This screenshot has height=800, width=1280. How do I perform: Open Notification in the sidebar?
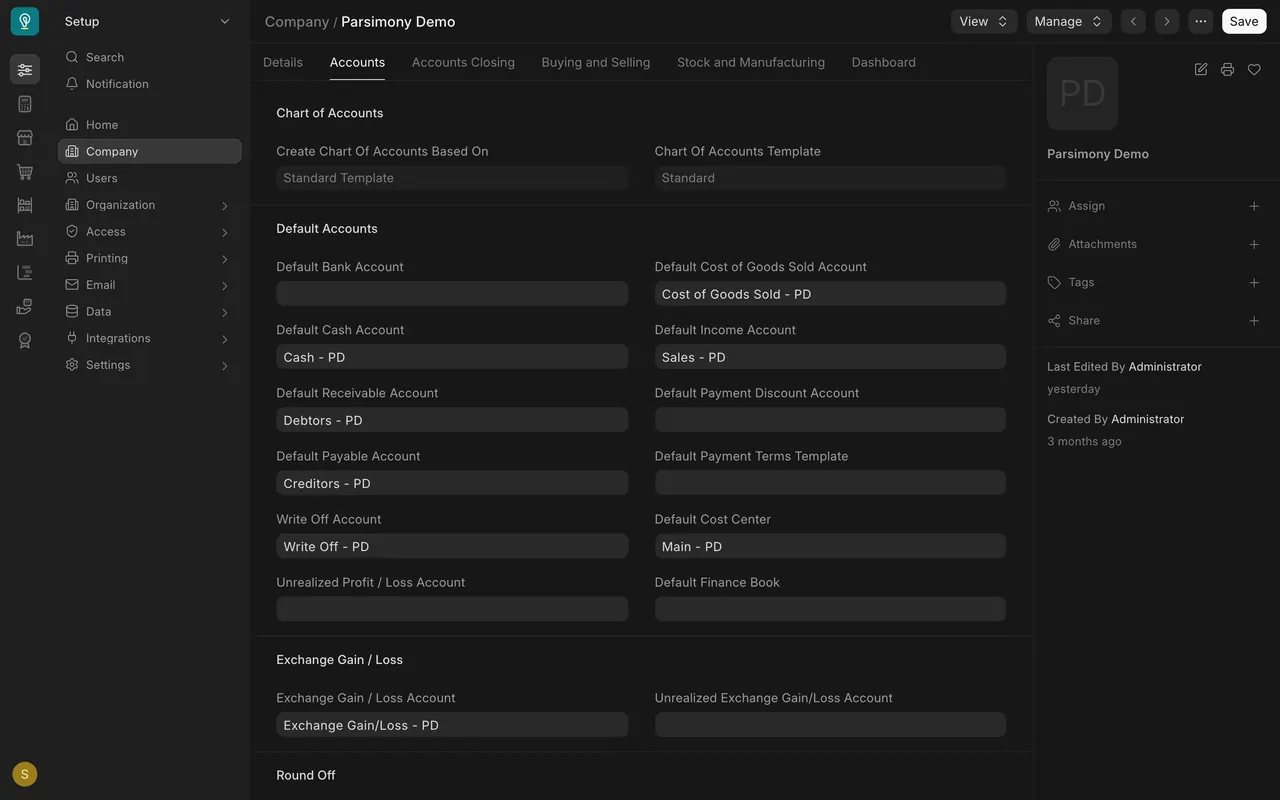tap(150, 84)
